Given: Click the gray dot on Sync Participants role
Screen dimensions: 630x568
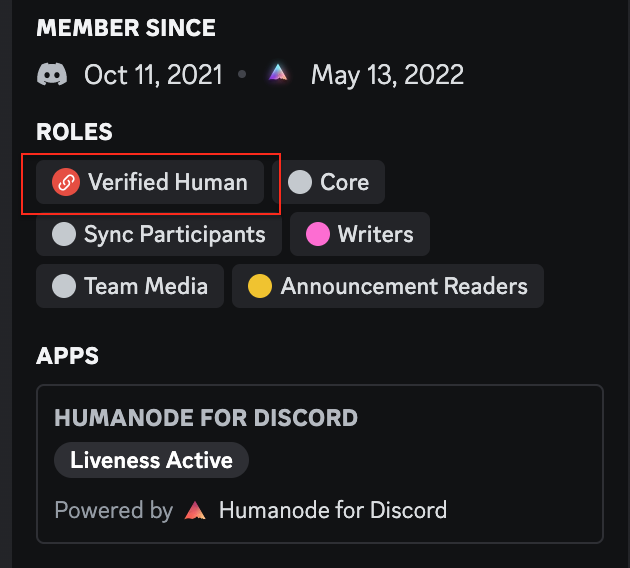Looking at the screenshot, I should [64, 234].
